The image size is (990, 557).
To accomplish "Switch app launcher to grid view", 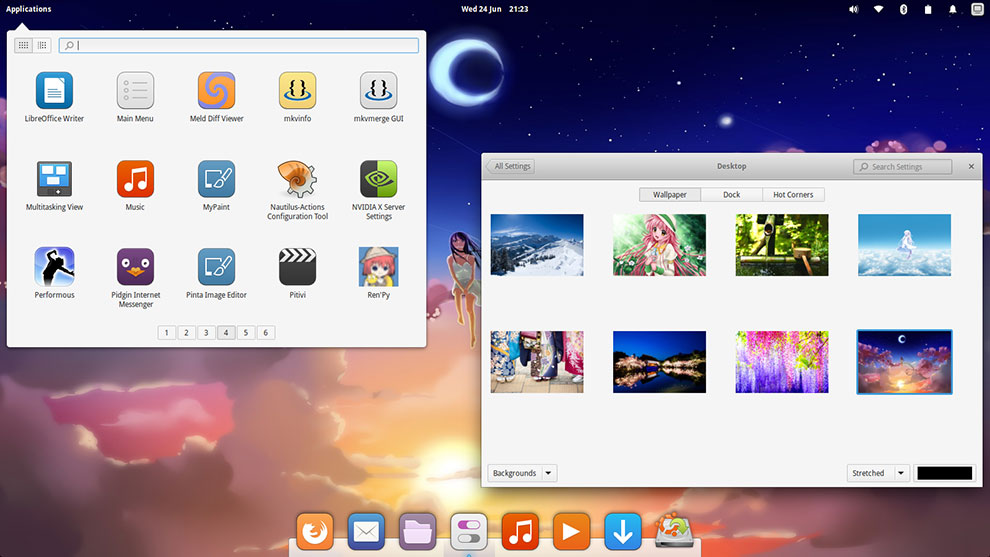I will click(x=23, y=45).
